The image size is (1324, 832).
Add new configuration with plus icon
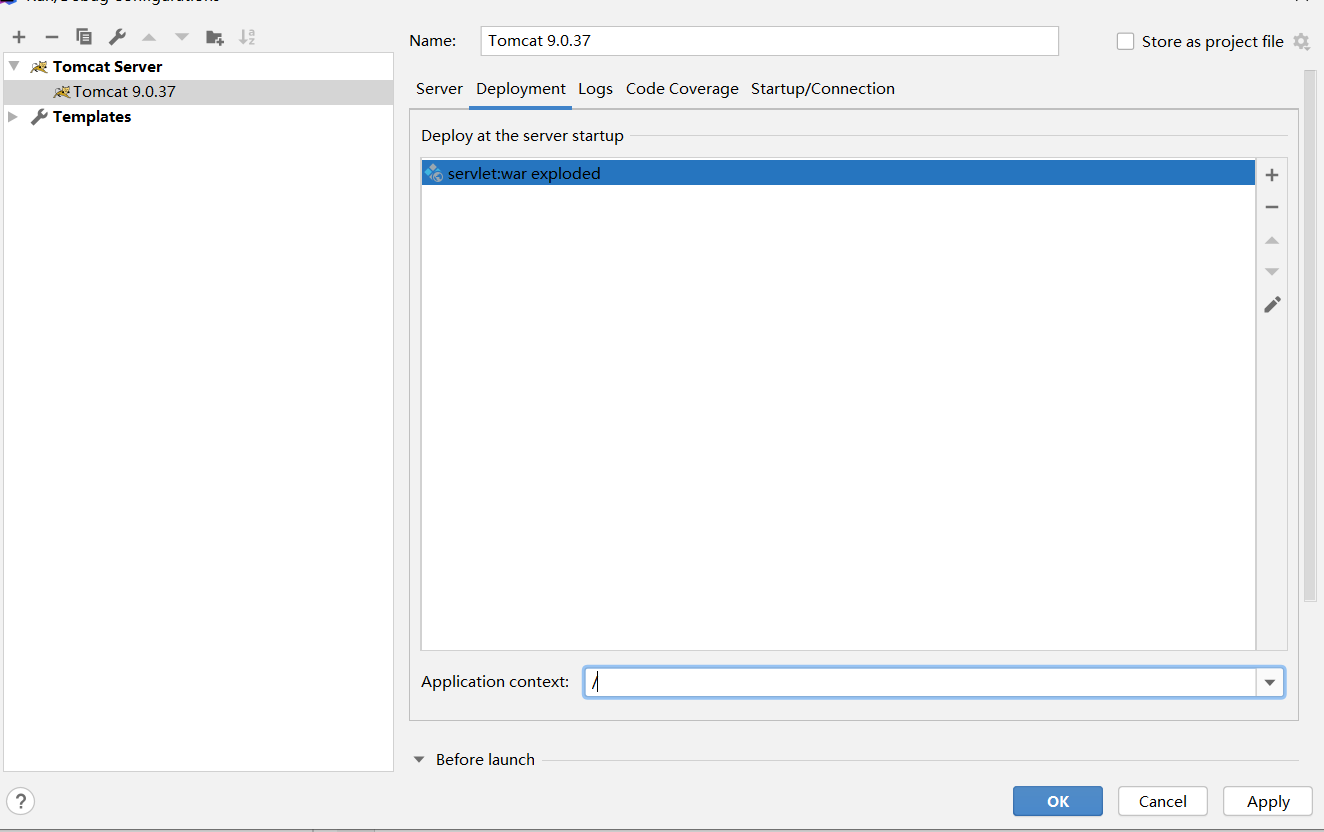(19, 37)
